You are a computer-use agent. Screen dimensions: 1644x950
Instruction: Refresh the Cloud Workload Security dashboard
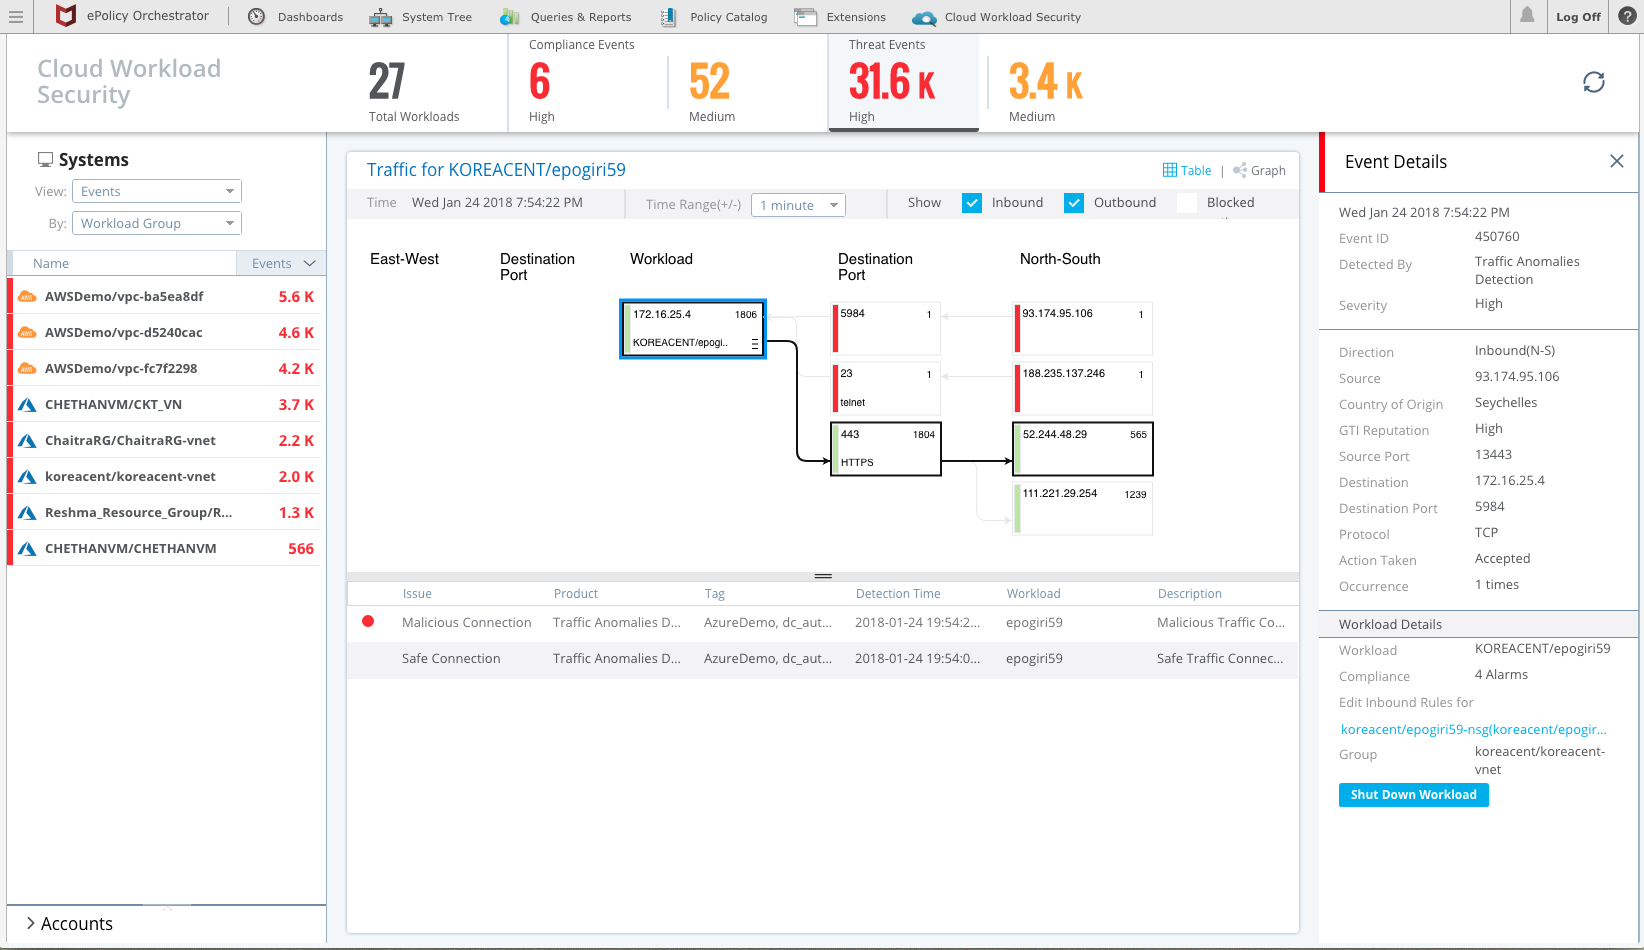(x=1594, y=81)
